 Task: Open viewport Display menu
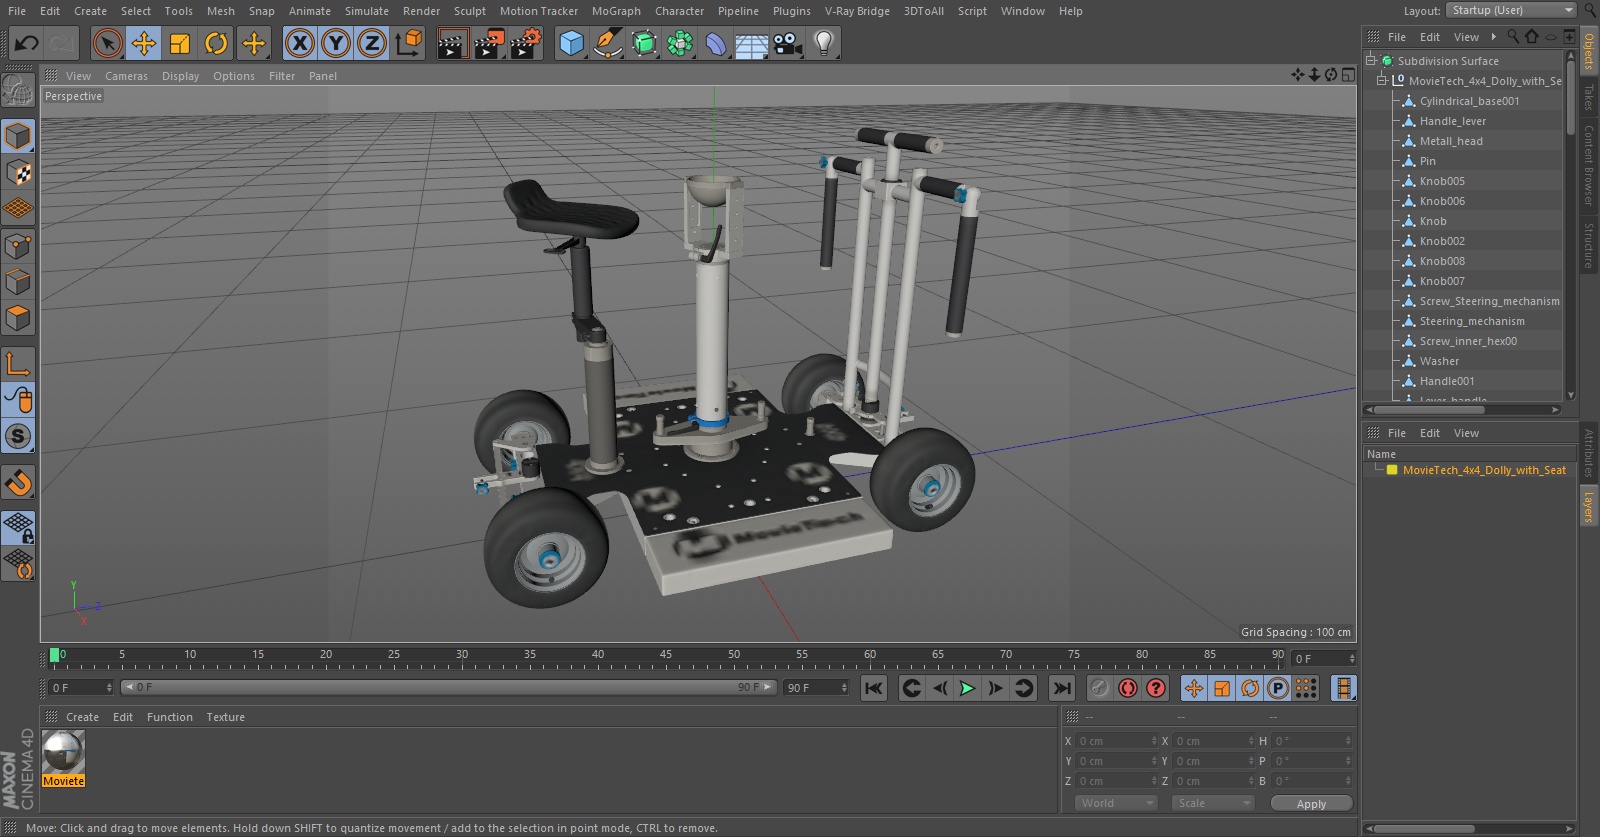point(180,76)
